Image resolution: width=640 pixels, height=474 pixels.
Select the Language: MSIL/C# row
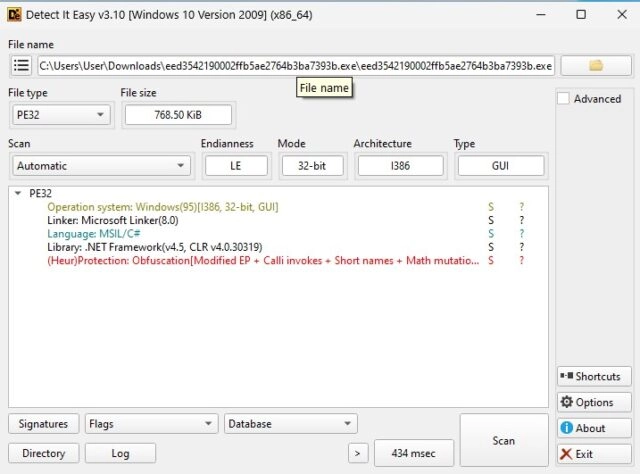pyautogui.click(x=278, y=234)
